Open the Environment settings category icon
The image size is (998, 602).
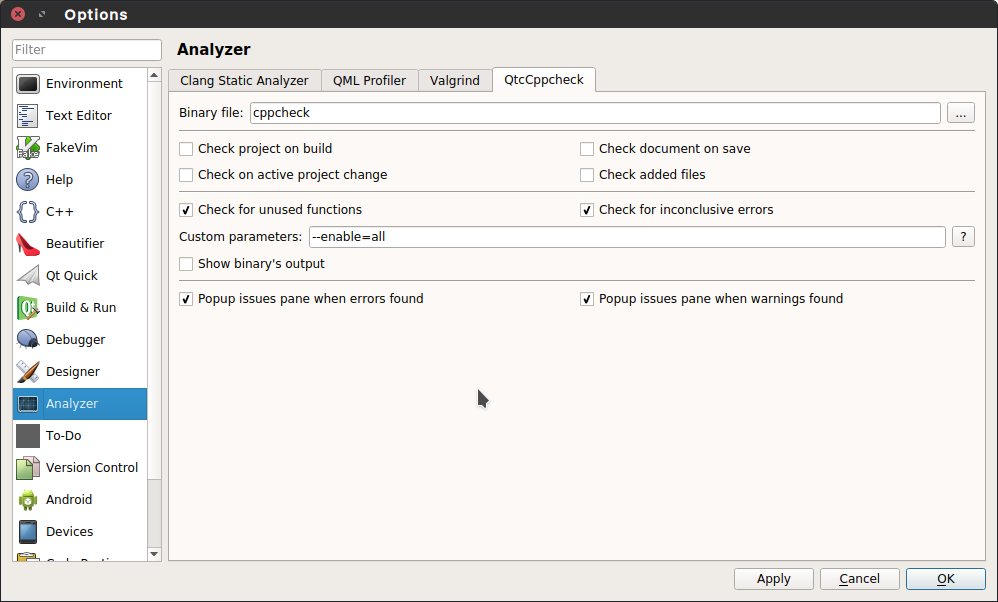click(28, 83)
